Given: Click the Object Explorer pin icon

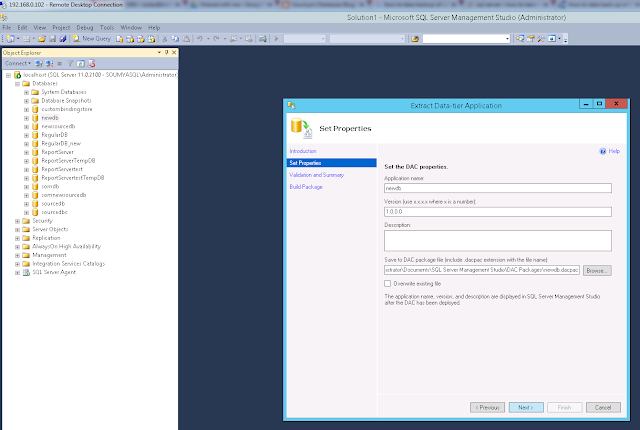Looking at the screenshot, I should pos(167,53).
